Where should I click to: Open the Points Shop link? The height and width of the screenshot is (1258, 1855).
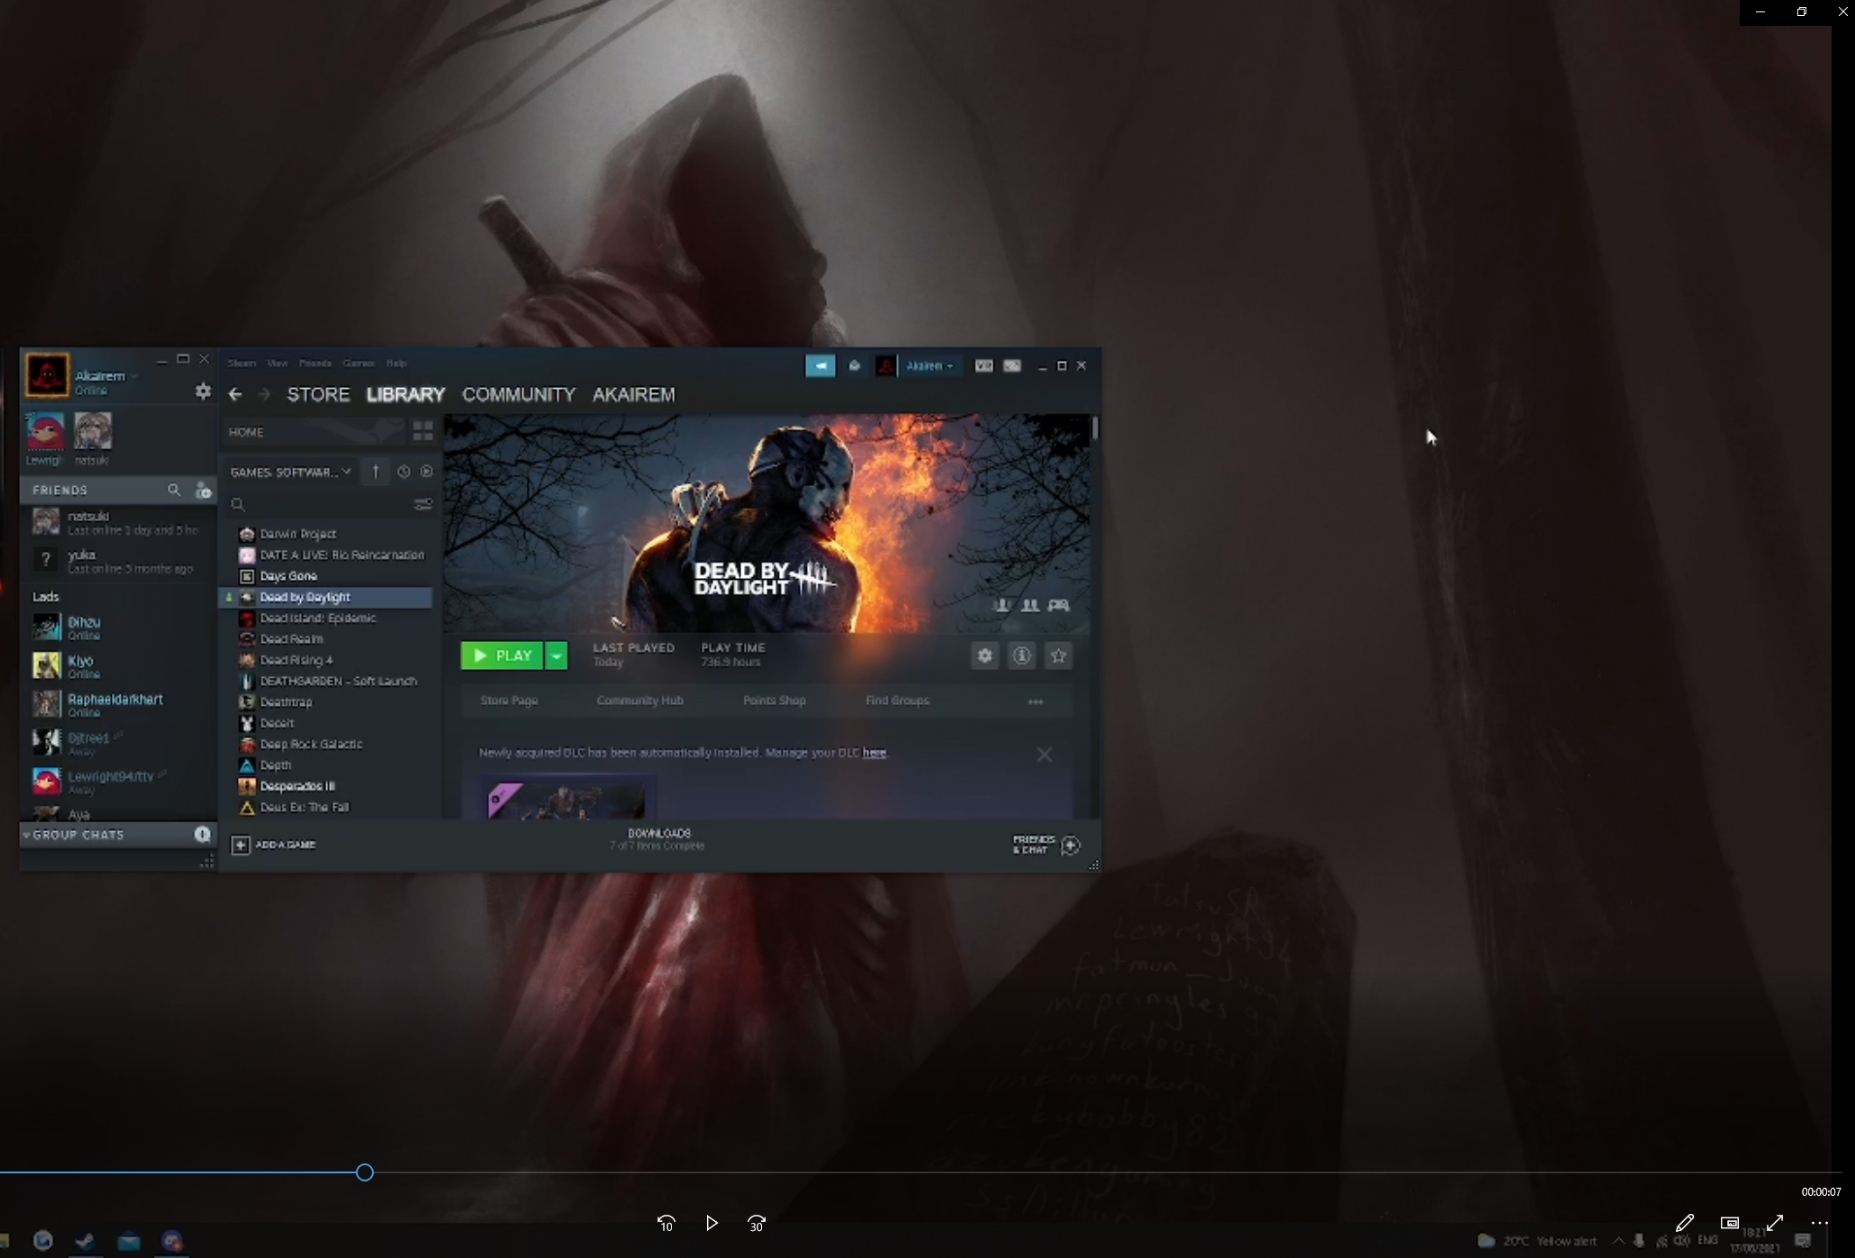tap(774, 701)
